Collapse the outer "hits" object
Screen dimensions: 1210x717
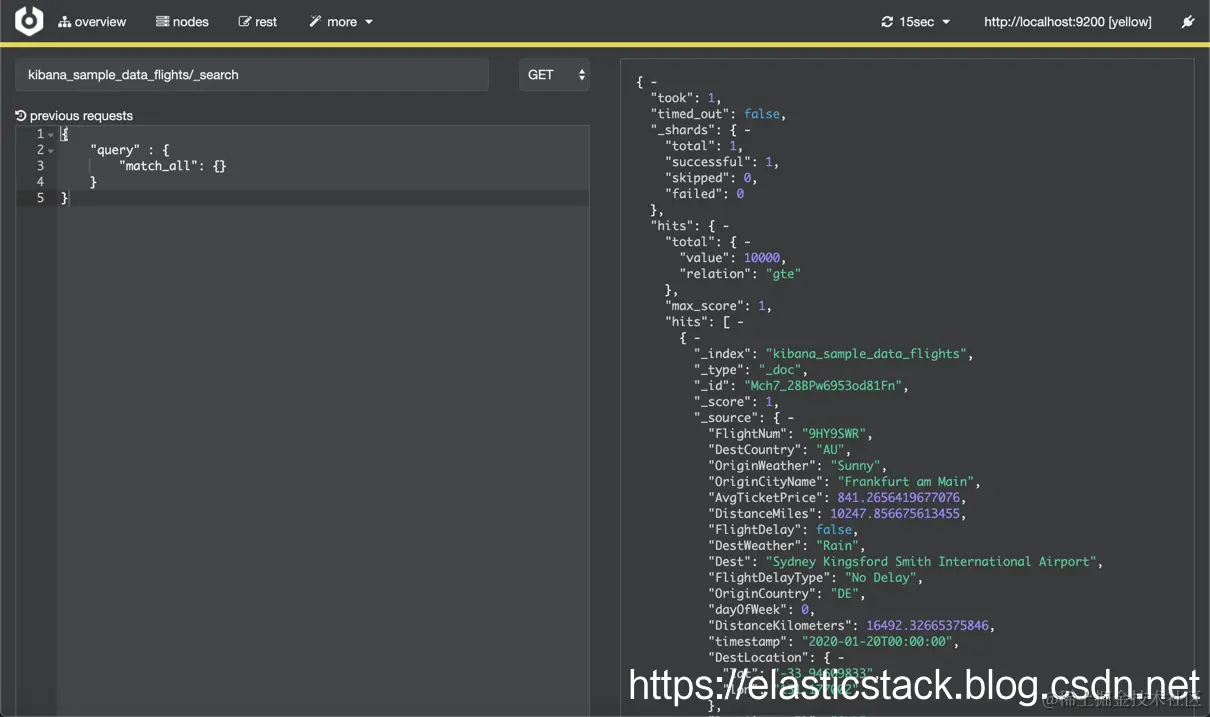[725, 226]
